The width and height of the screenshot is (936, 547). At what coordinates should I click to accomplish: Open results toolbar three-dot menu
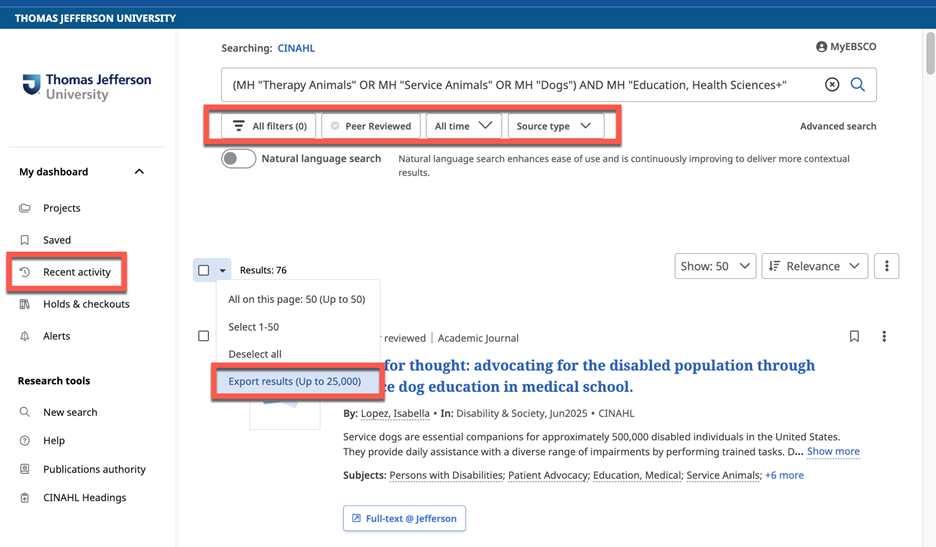(886, 266)
